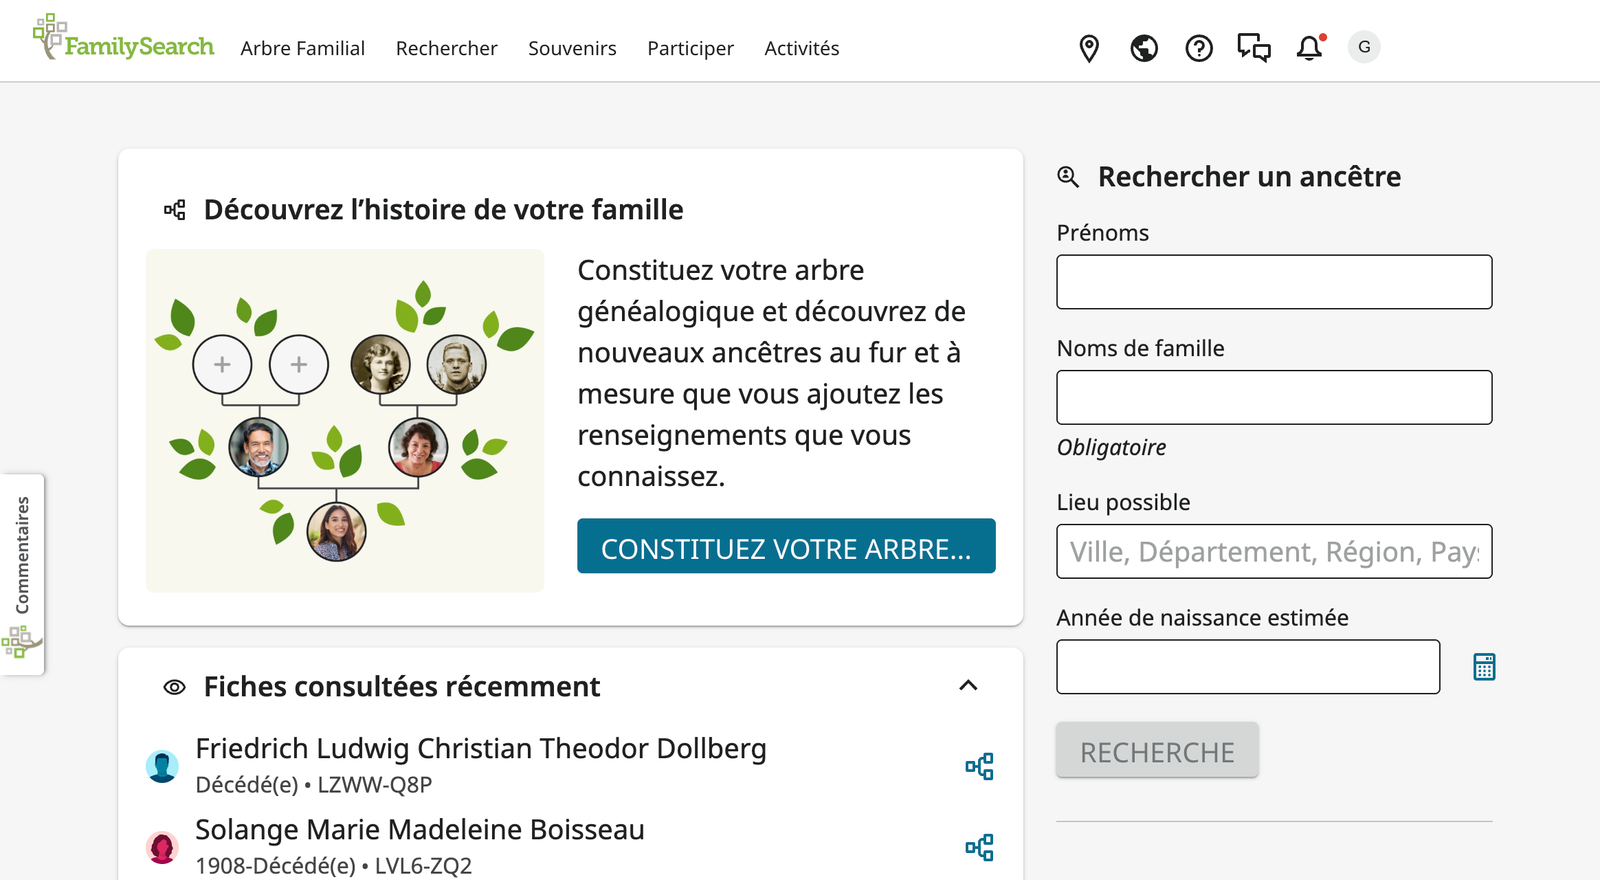This screenshot has height=880, width=1600.
Task: Click the G user avatar
Action: [1364, 47]
